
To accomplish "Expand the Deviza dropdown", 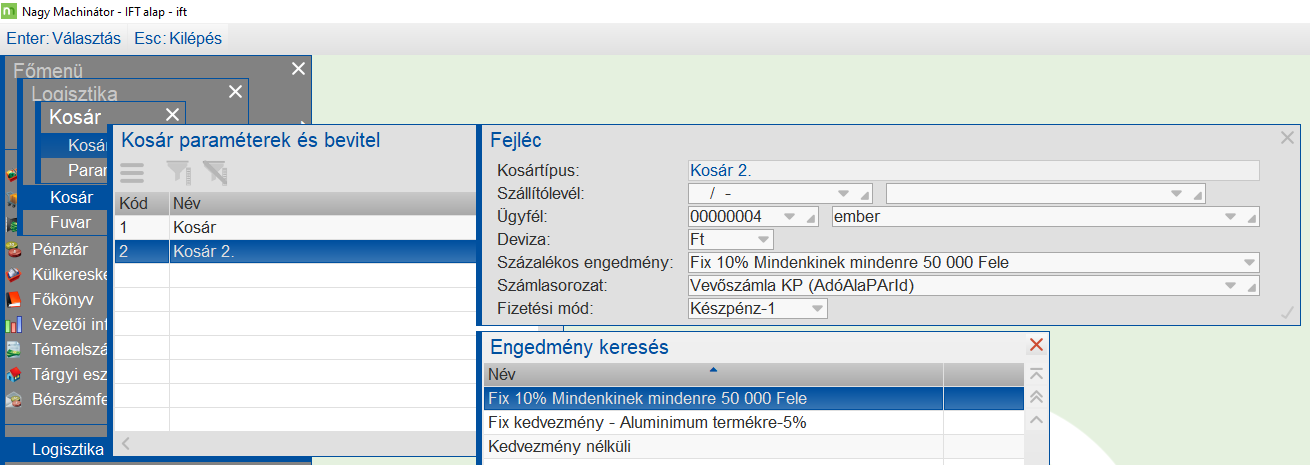I will point(764,240).
